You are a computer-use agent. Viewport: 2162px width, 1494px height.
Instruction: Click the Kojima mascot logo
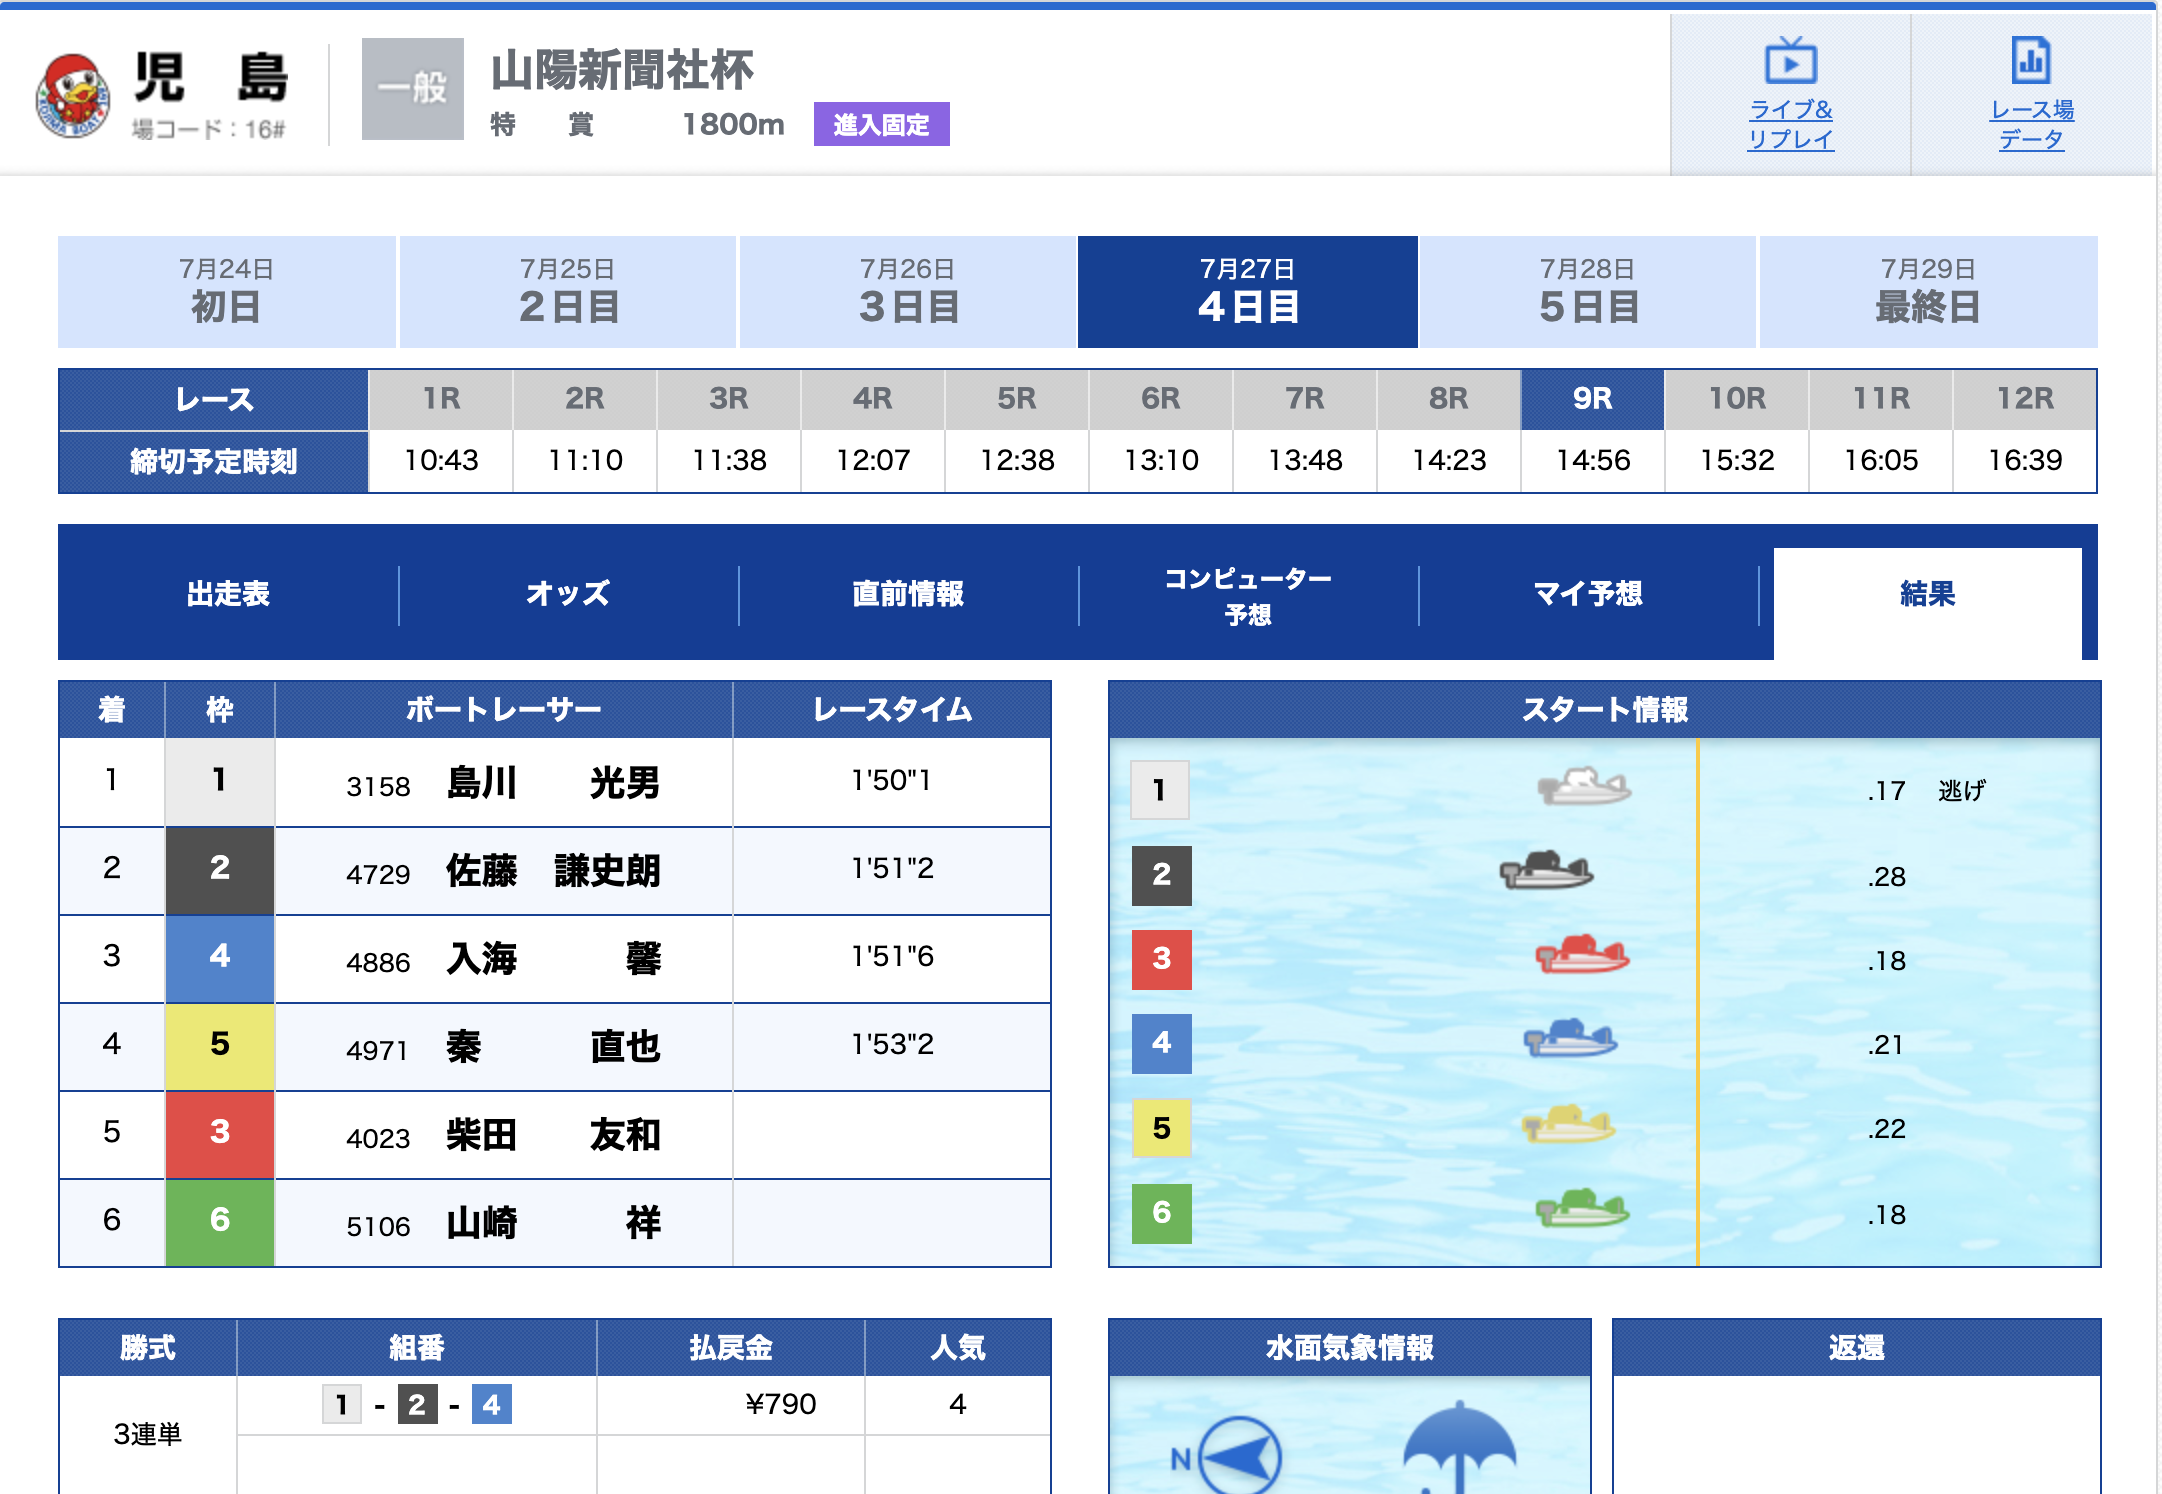[72, 96]
